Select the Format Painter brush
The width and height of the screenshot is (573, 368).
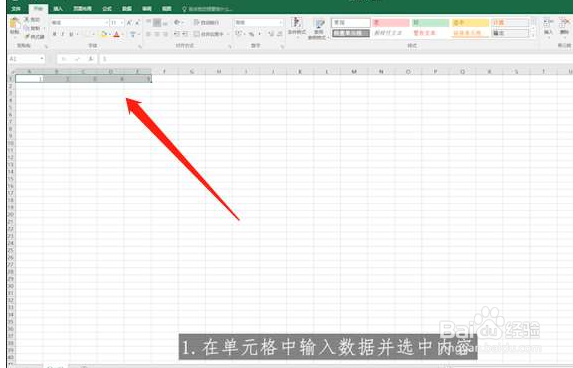pyautogui.click(x=27, y=37)
